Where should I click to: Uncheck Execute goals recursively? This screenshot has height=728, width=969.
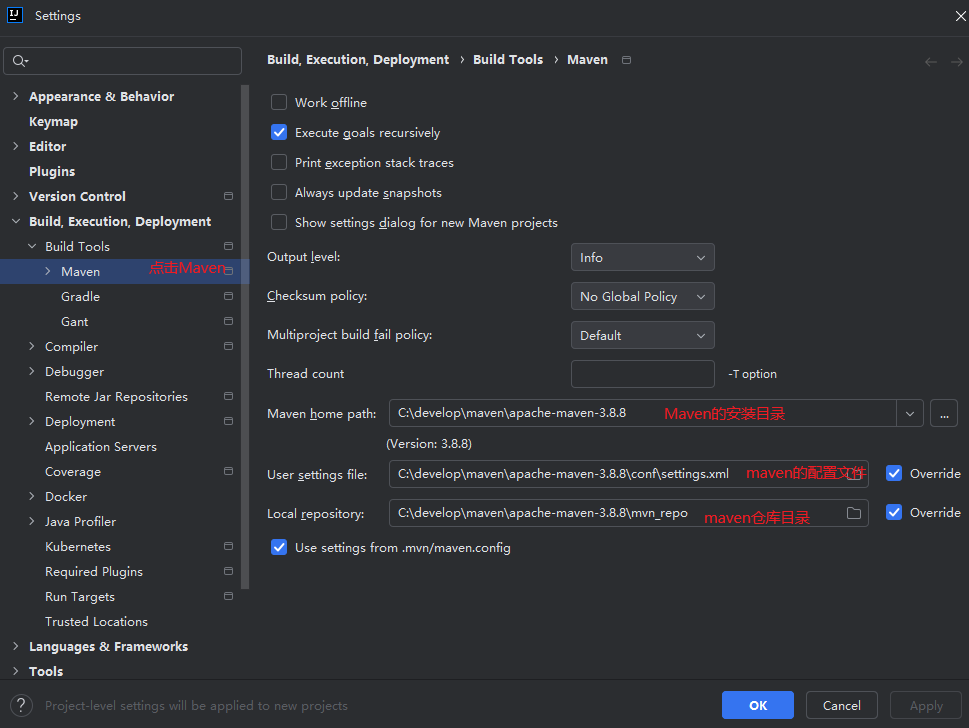(x=279, y=132)
